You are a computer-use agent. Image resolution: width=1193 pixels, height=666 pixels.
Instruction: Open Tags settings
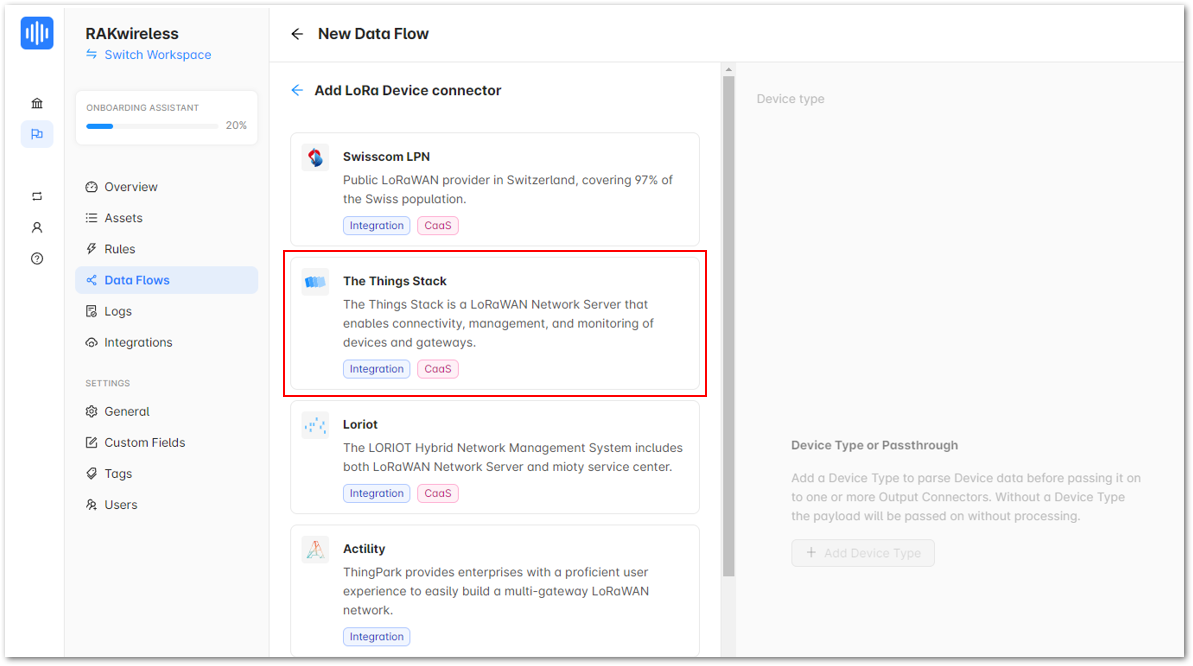pyautogui.click(x=167, y=473)
